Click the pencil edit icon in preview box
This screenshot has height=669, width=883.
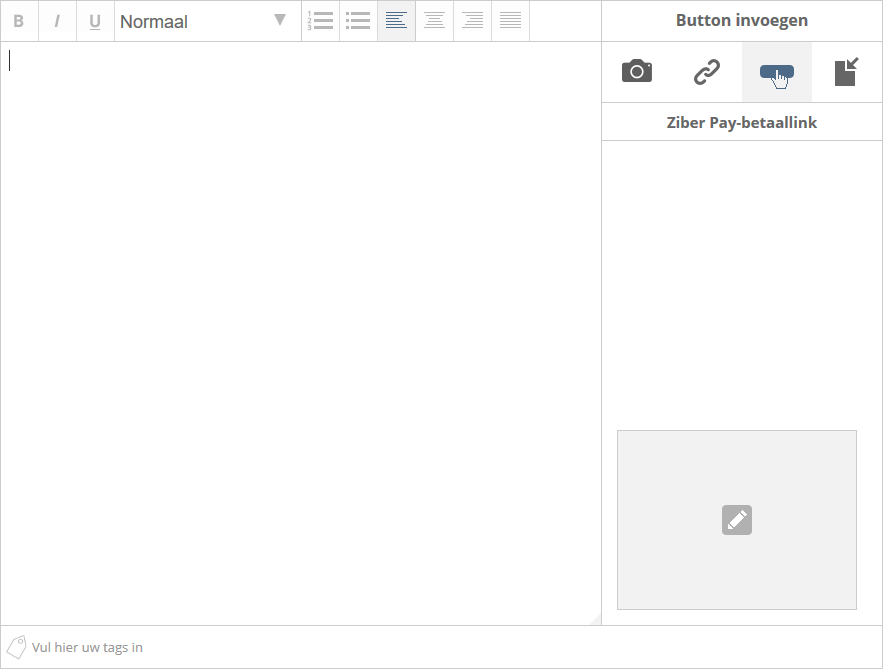pyautogui.click(x=737, y=520)
